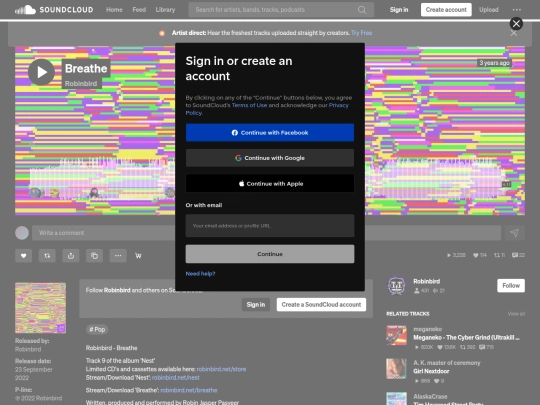
Task: Click the track reposts count icon
Action: [x=497, y=255]
